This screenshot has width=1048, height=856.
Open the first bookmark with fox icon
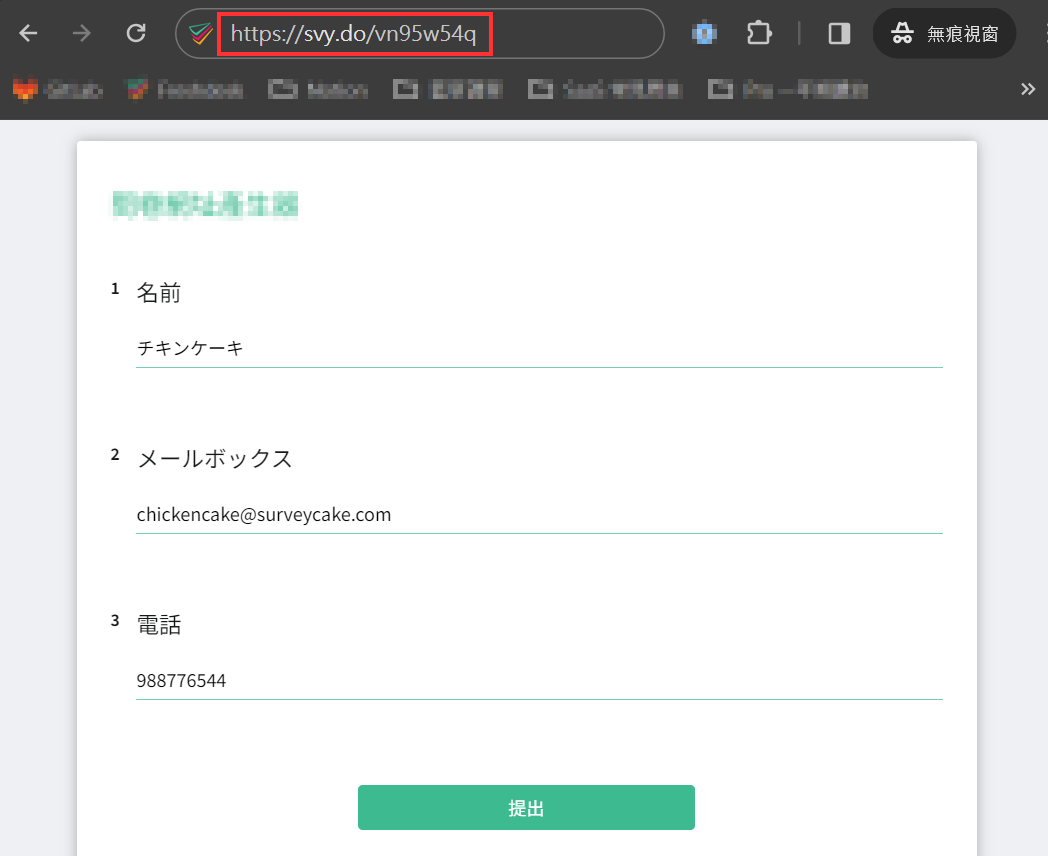coord(57,90)
